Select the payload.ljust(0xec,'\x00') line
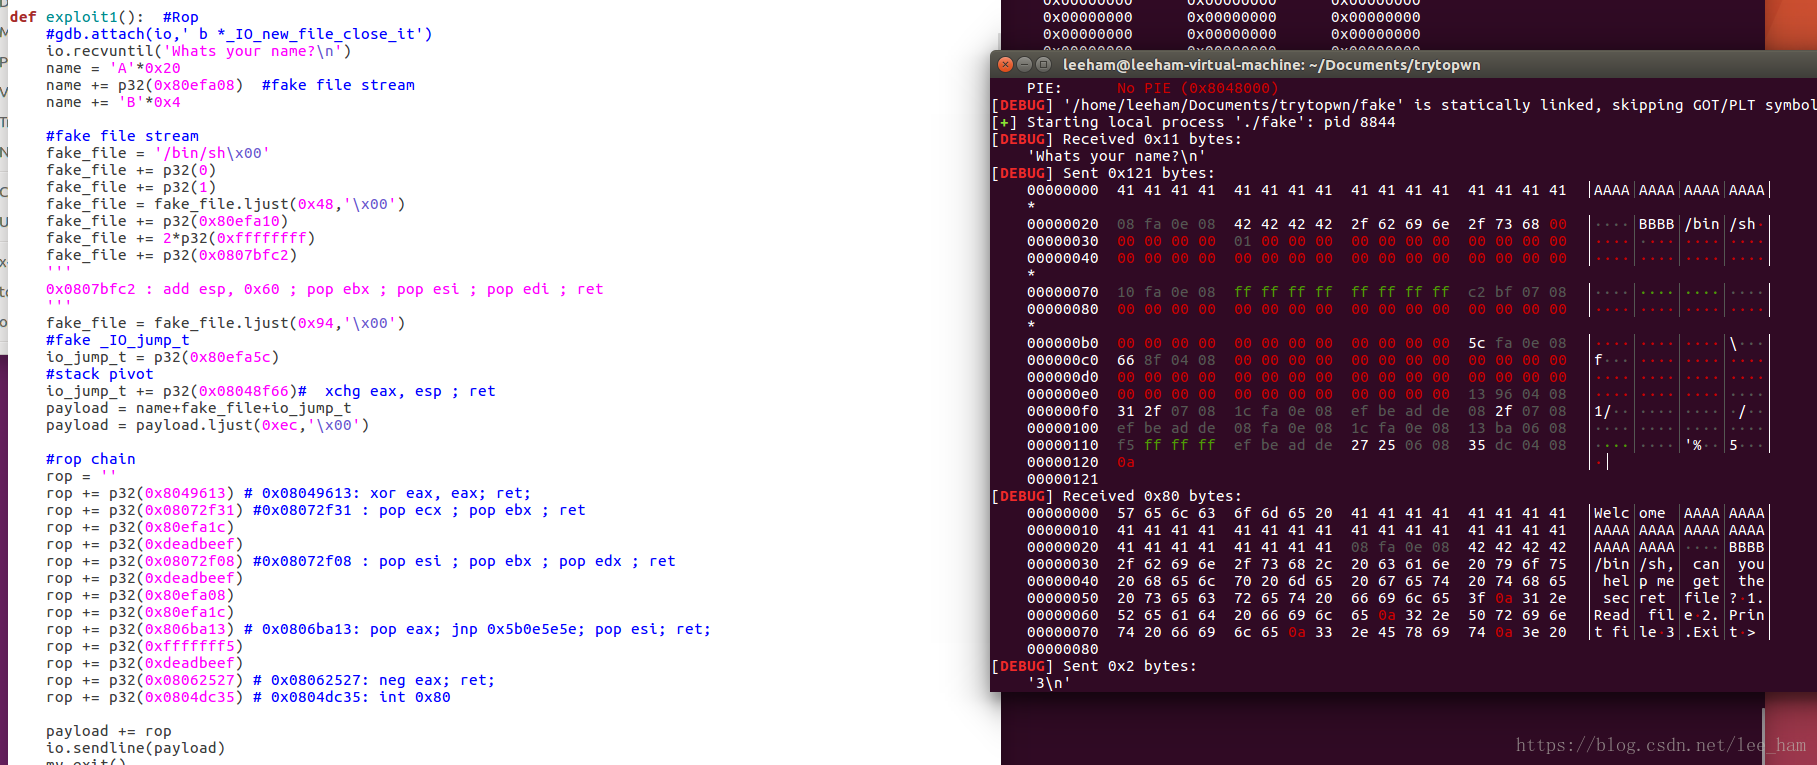This screenshot has width=1817, height=765. pyautogui.click(x=208, y=425)
